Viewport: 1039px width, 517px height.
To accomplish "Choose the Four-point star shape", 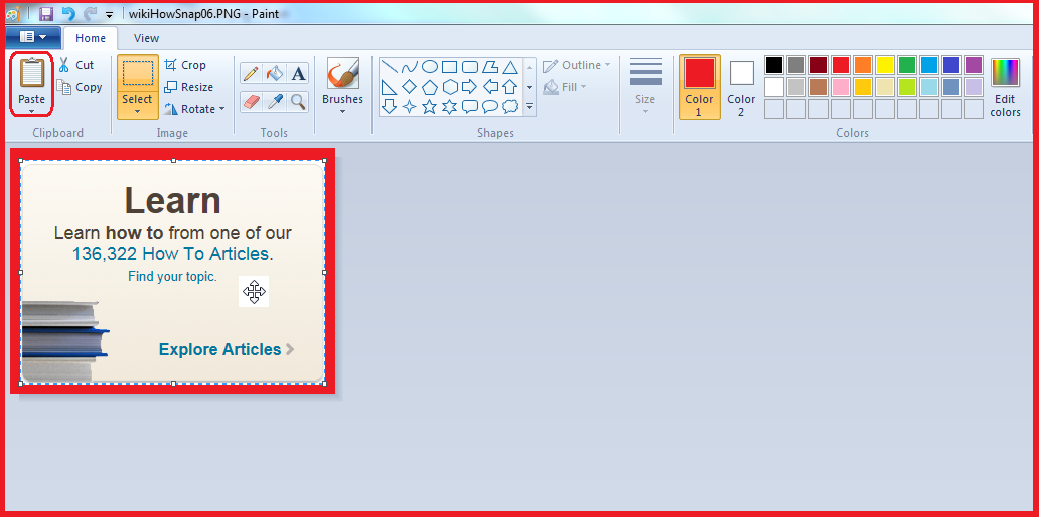I will click(x=410, y=106).
